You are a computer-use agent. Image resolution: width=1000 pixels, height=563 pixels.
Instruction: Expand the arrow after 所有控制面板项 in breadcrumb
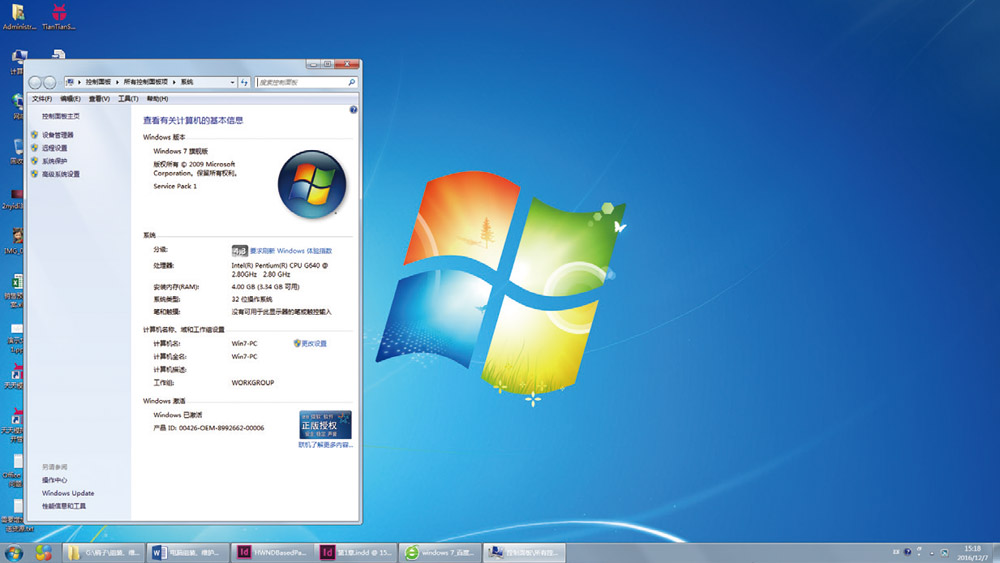174,82
